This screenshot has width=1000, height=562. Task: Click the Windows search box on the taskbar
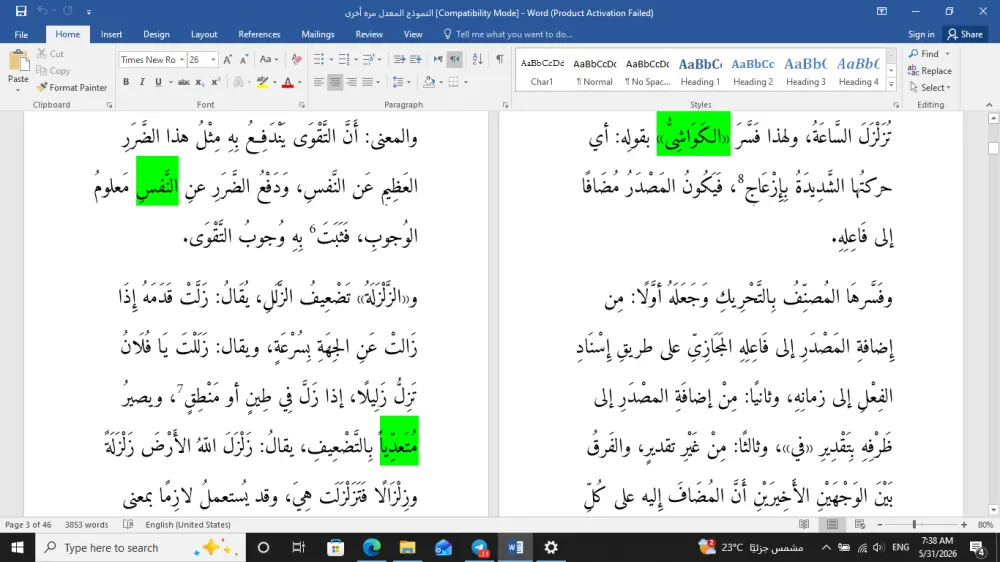[140, 547]
